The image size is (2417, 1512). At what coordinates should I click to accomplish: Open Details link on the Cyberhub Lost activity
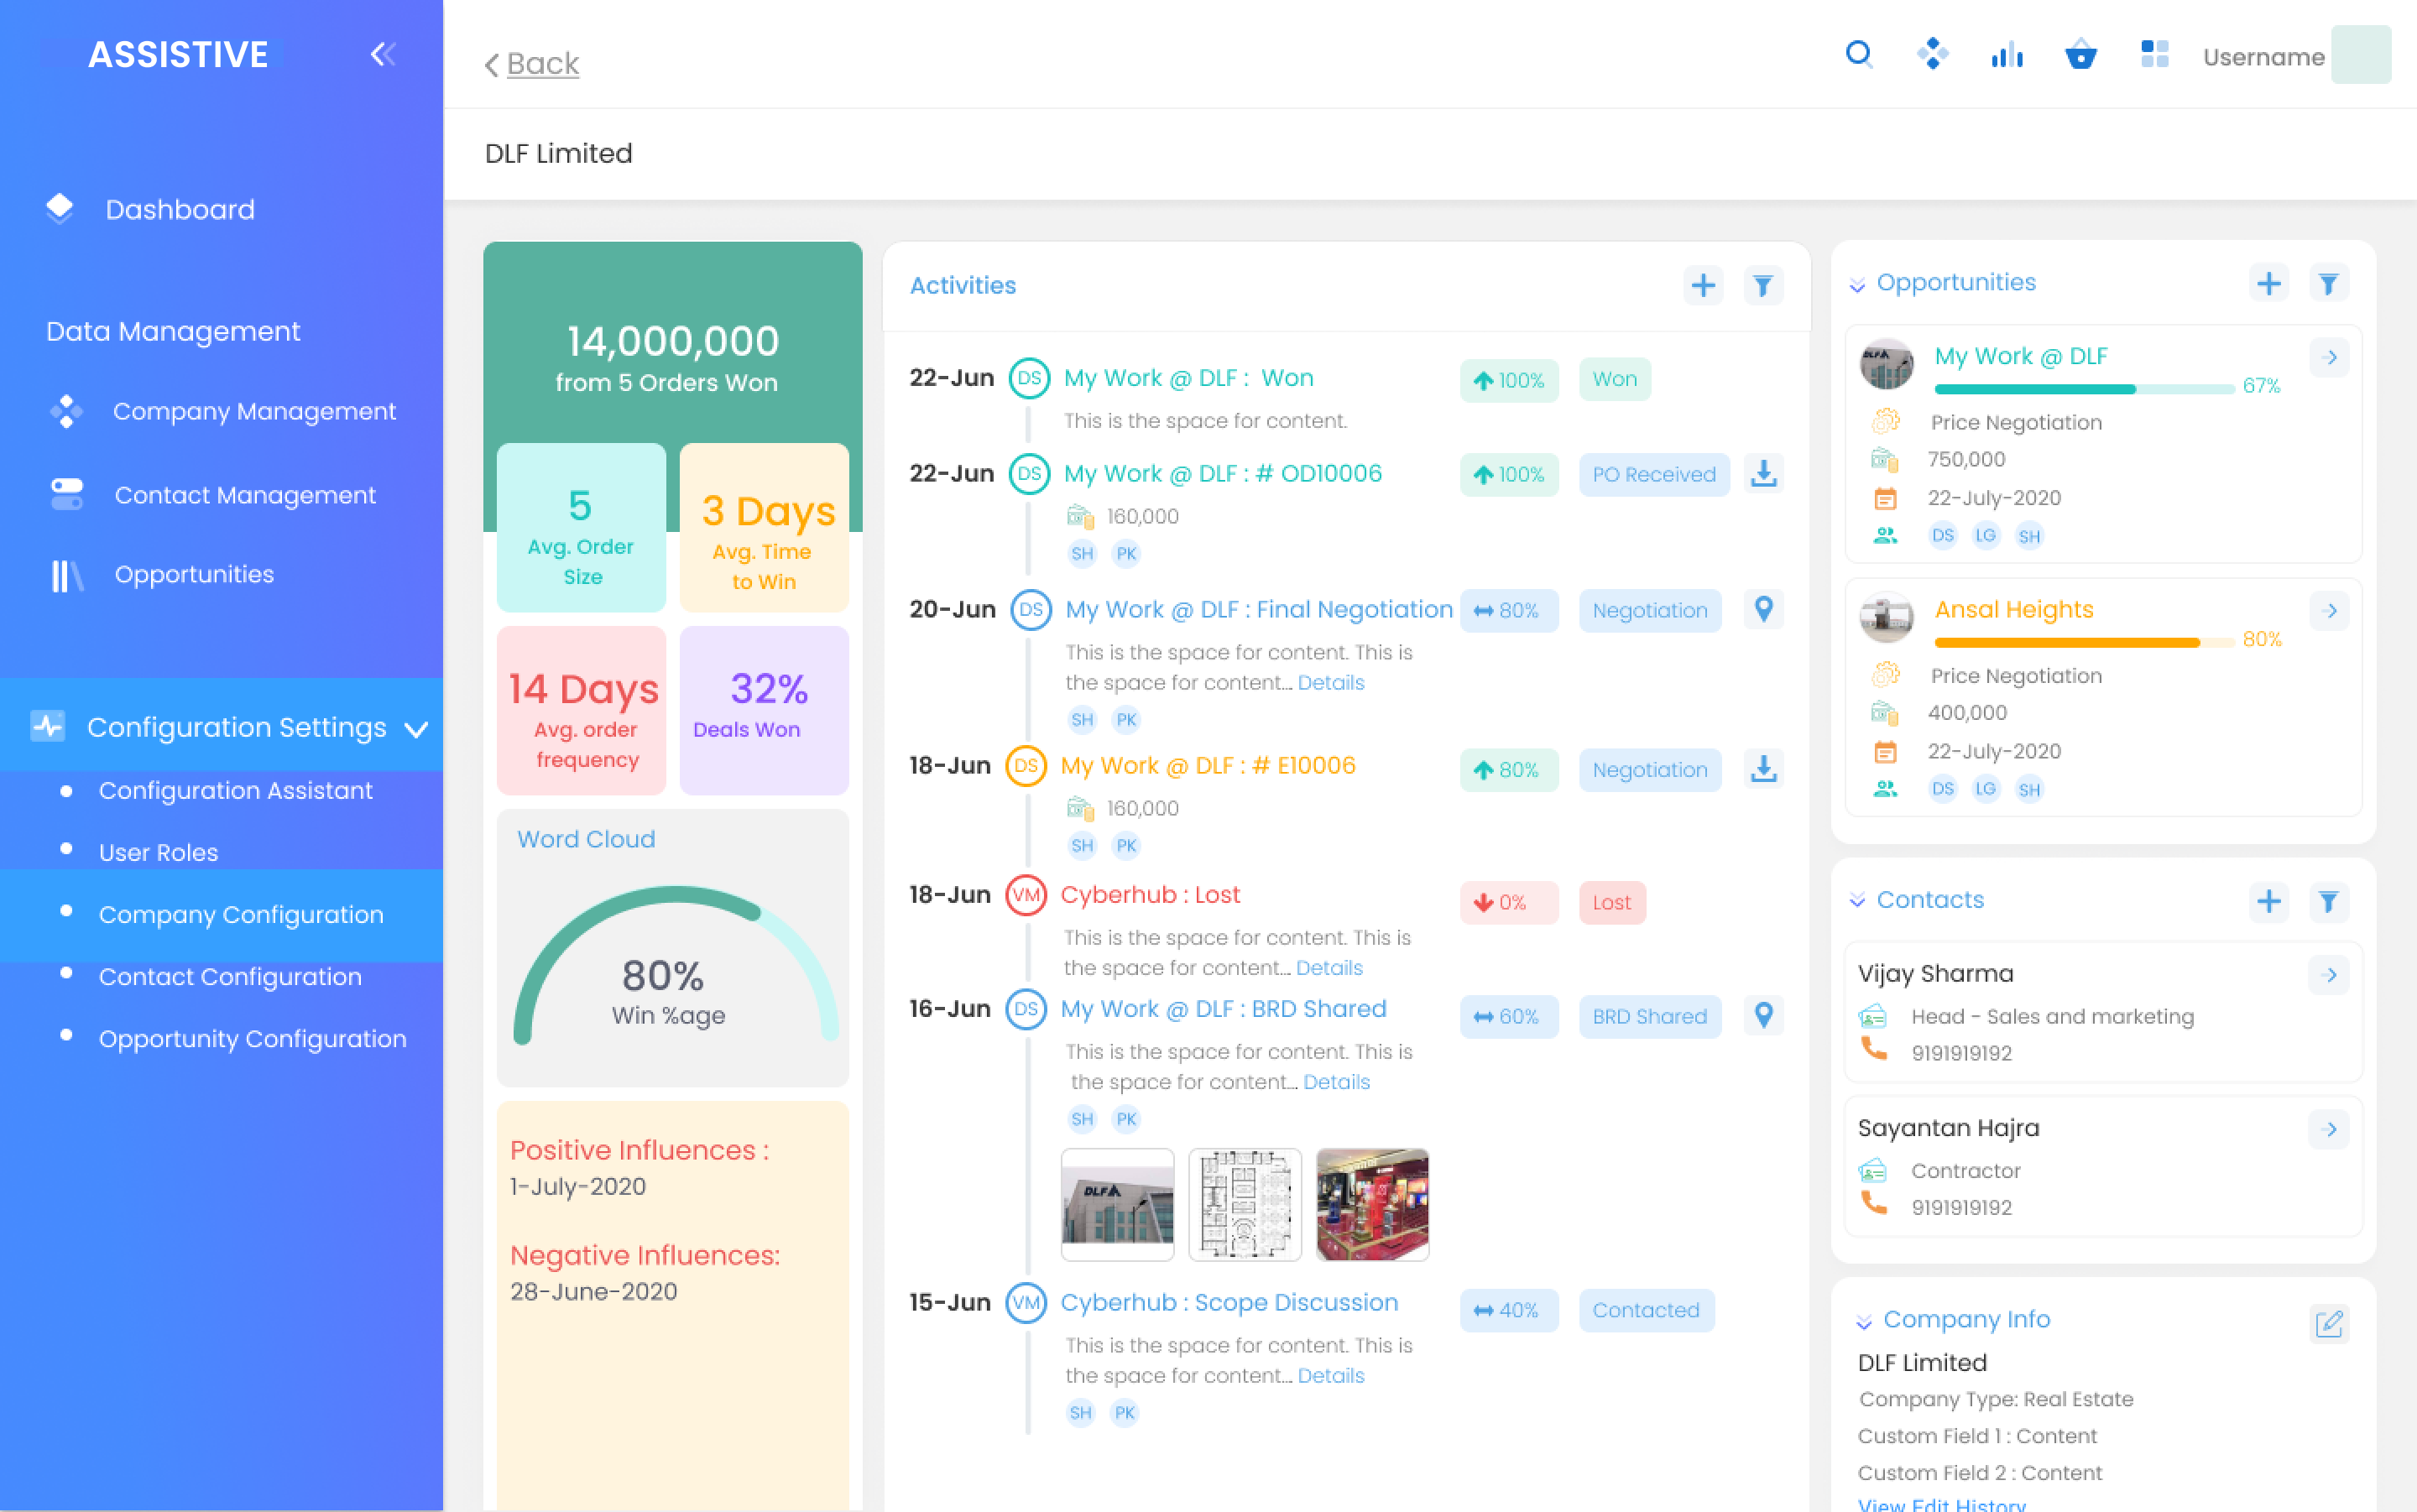coord(1329,967)
